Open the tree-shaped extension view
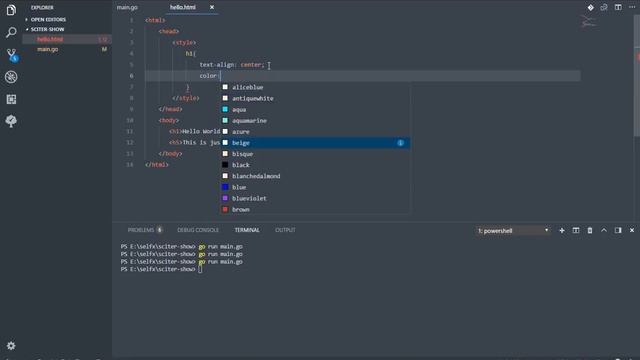This screenshot has width=640, height=360. 11,121
